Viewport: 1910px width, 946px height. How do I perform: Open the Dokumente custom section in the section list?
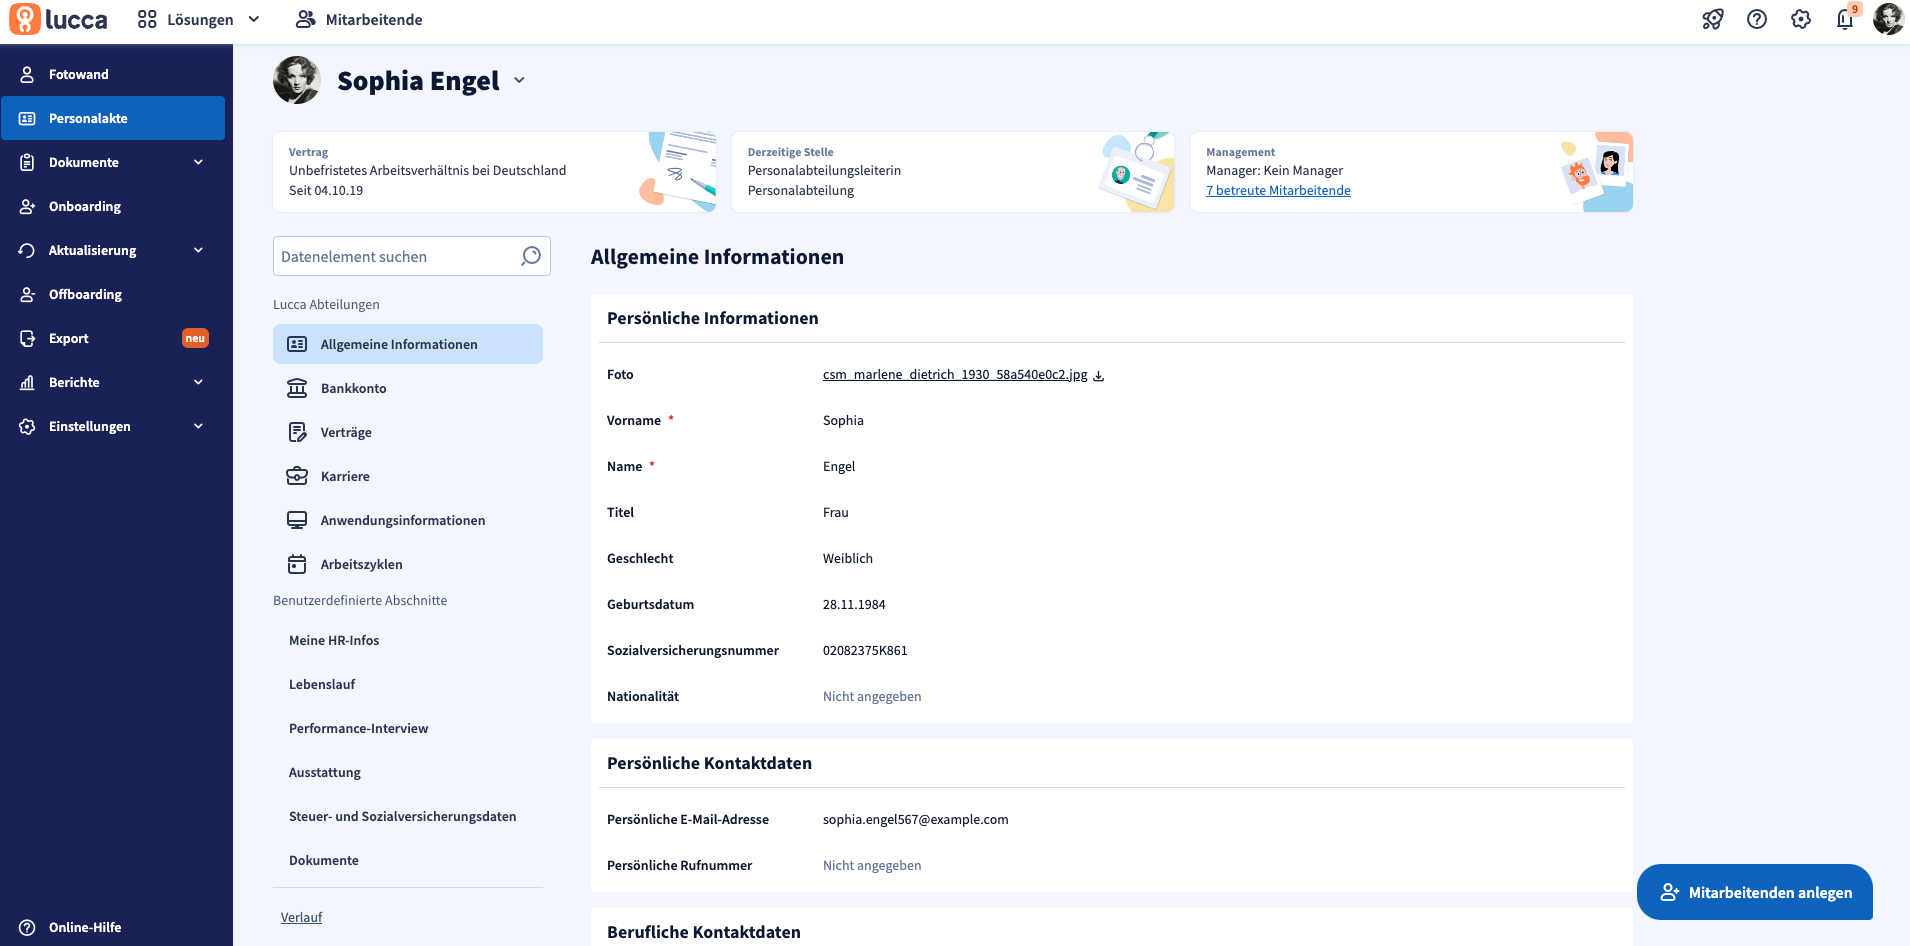click(408, 860)
